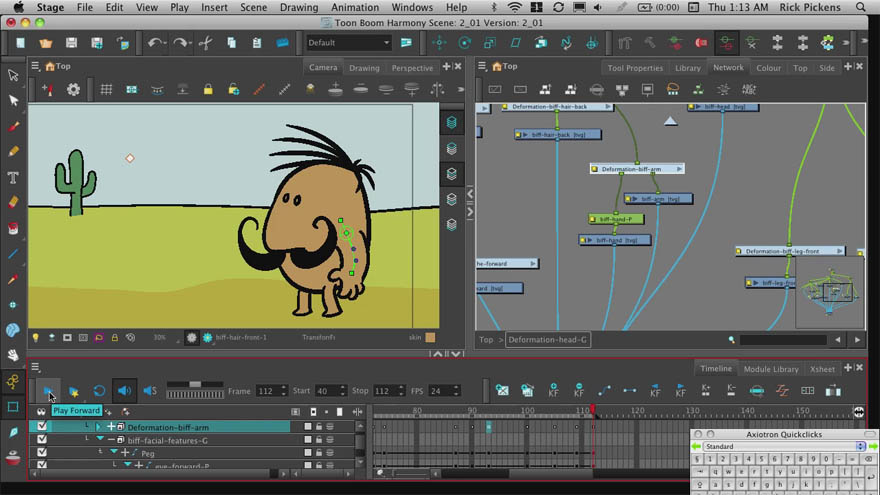
Task: Click the New Scene icon in top toolbar
Action: 20,43
